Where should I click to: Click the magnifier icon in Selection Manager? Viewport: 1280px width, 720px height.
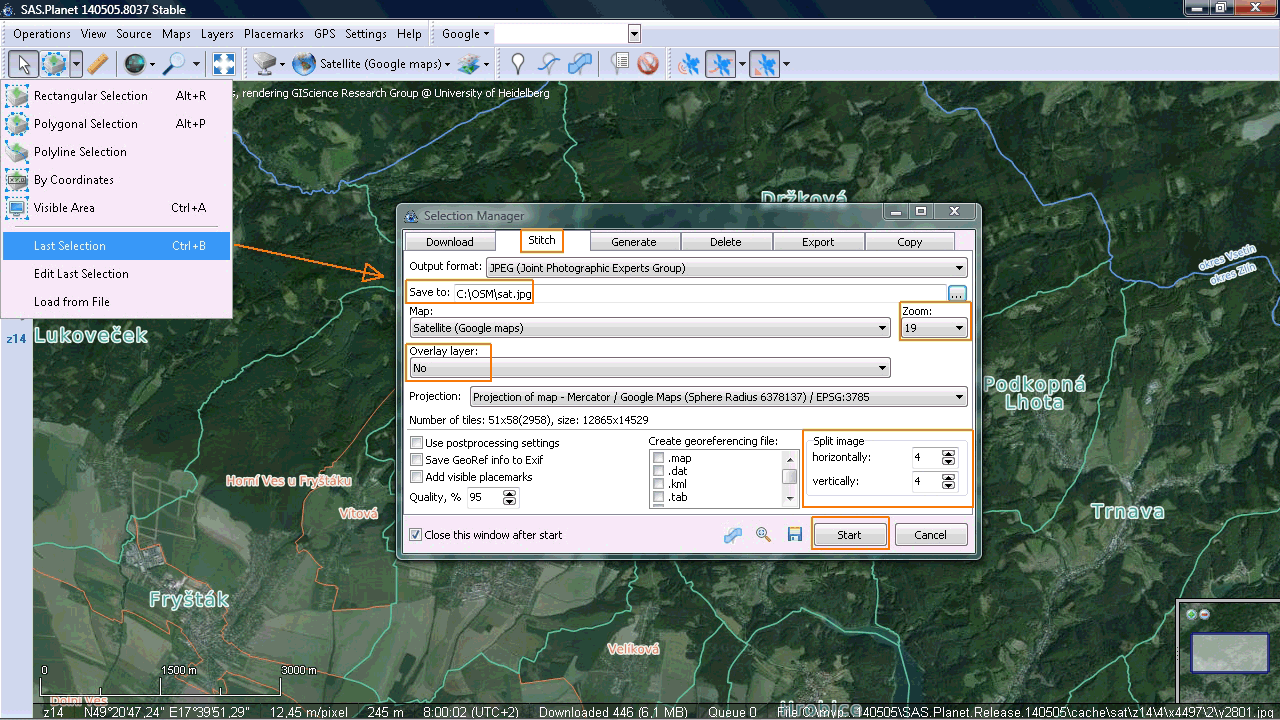point(763,535)
